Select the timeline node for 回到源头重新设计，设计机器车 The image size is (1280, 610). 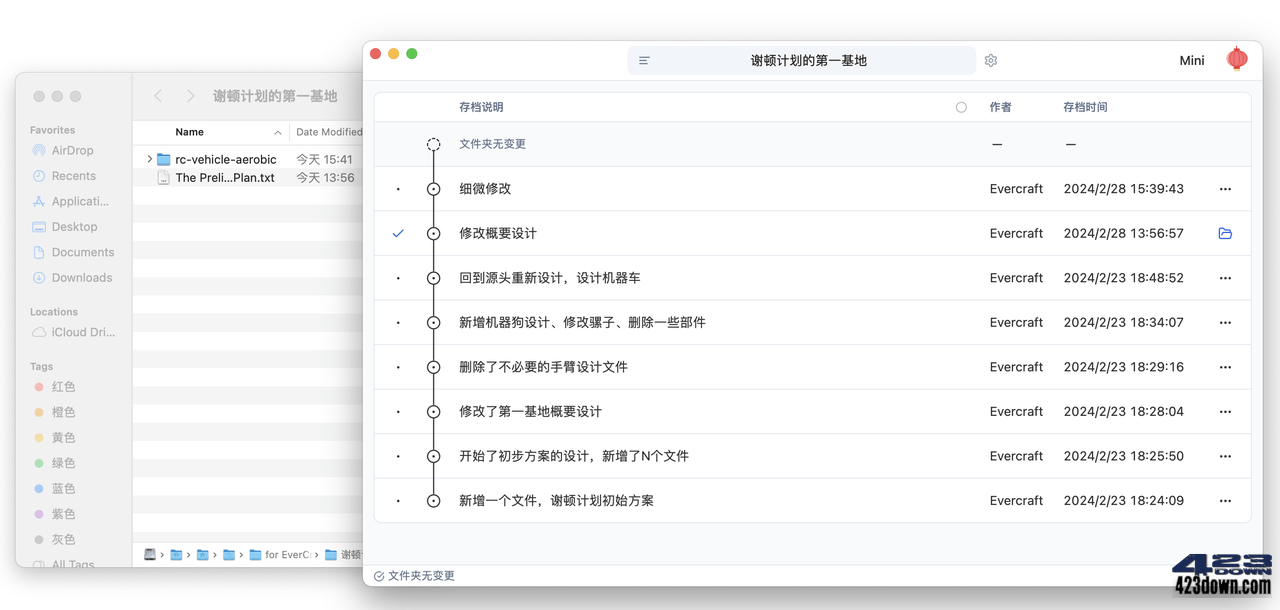pyautogui.click(x=433, y=277)
